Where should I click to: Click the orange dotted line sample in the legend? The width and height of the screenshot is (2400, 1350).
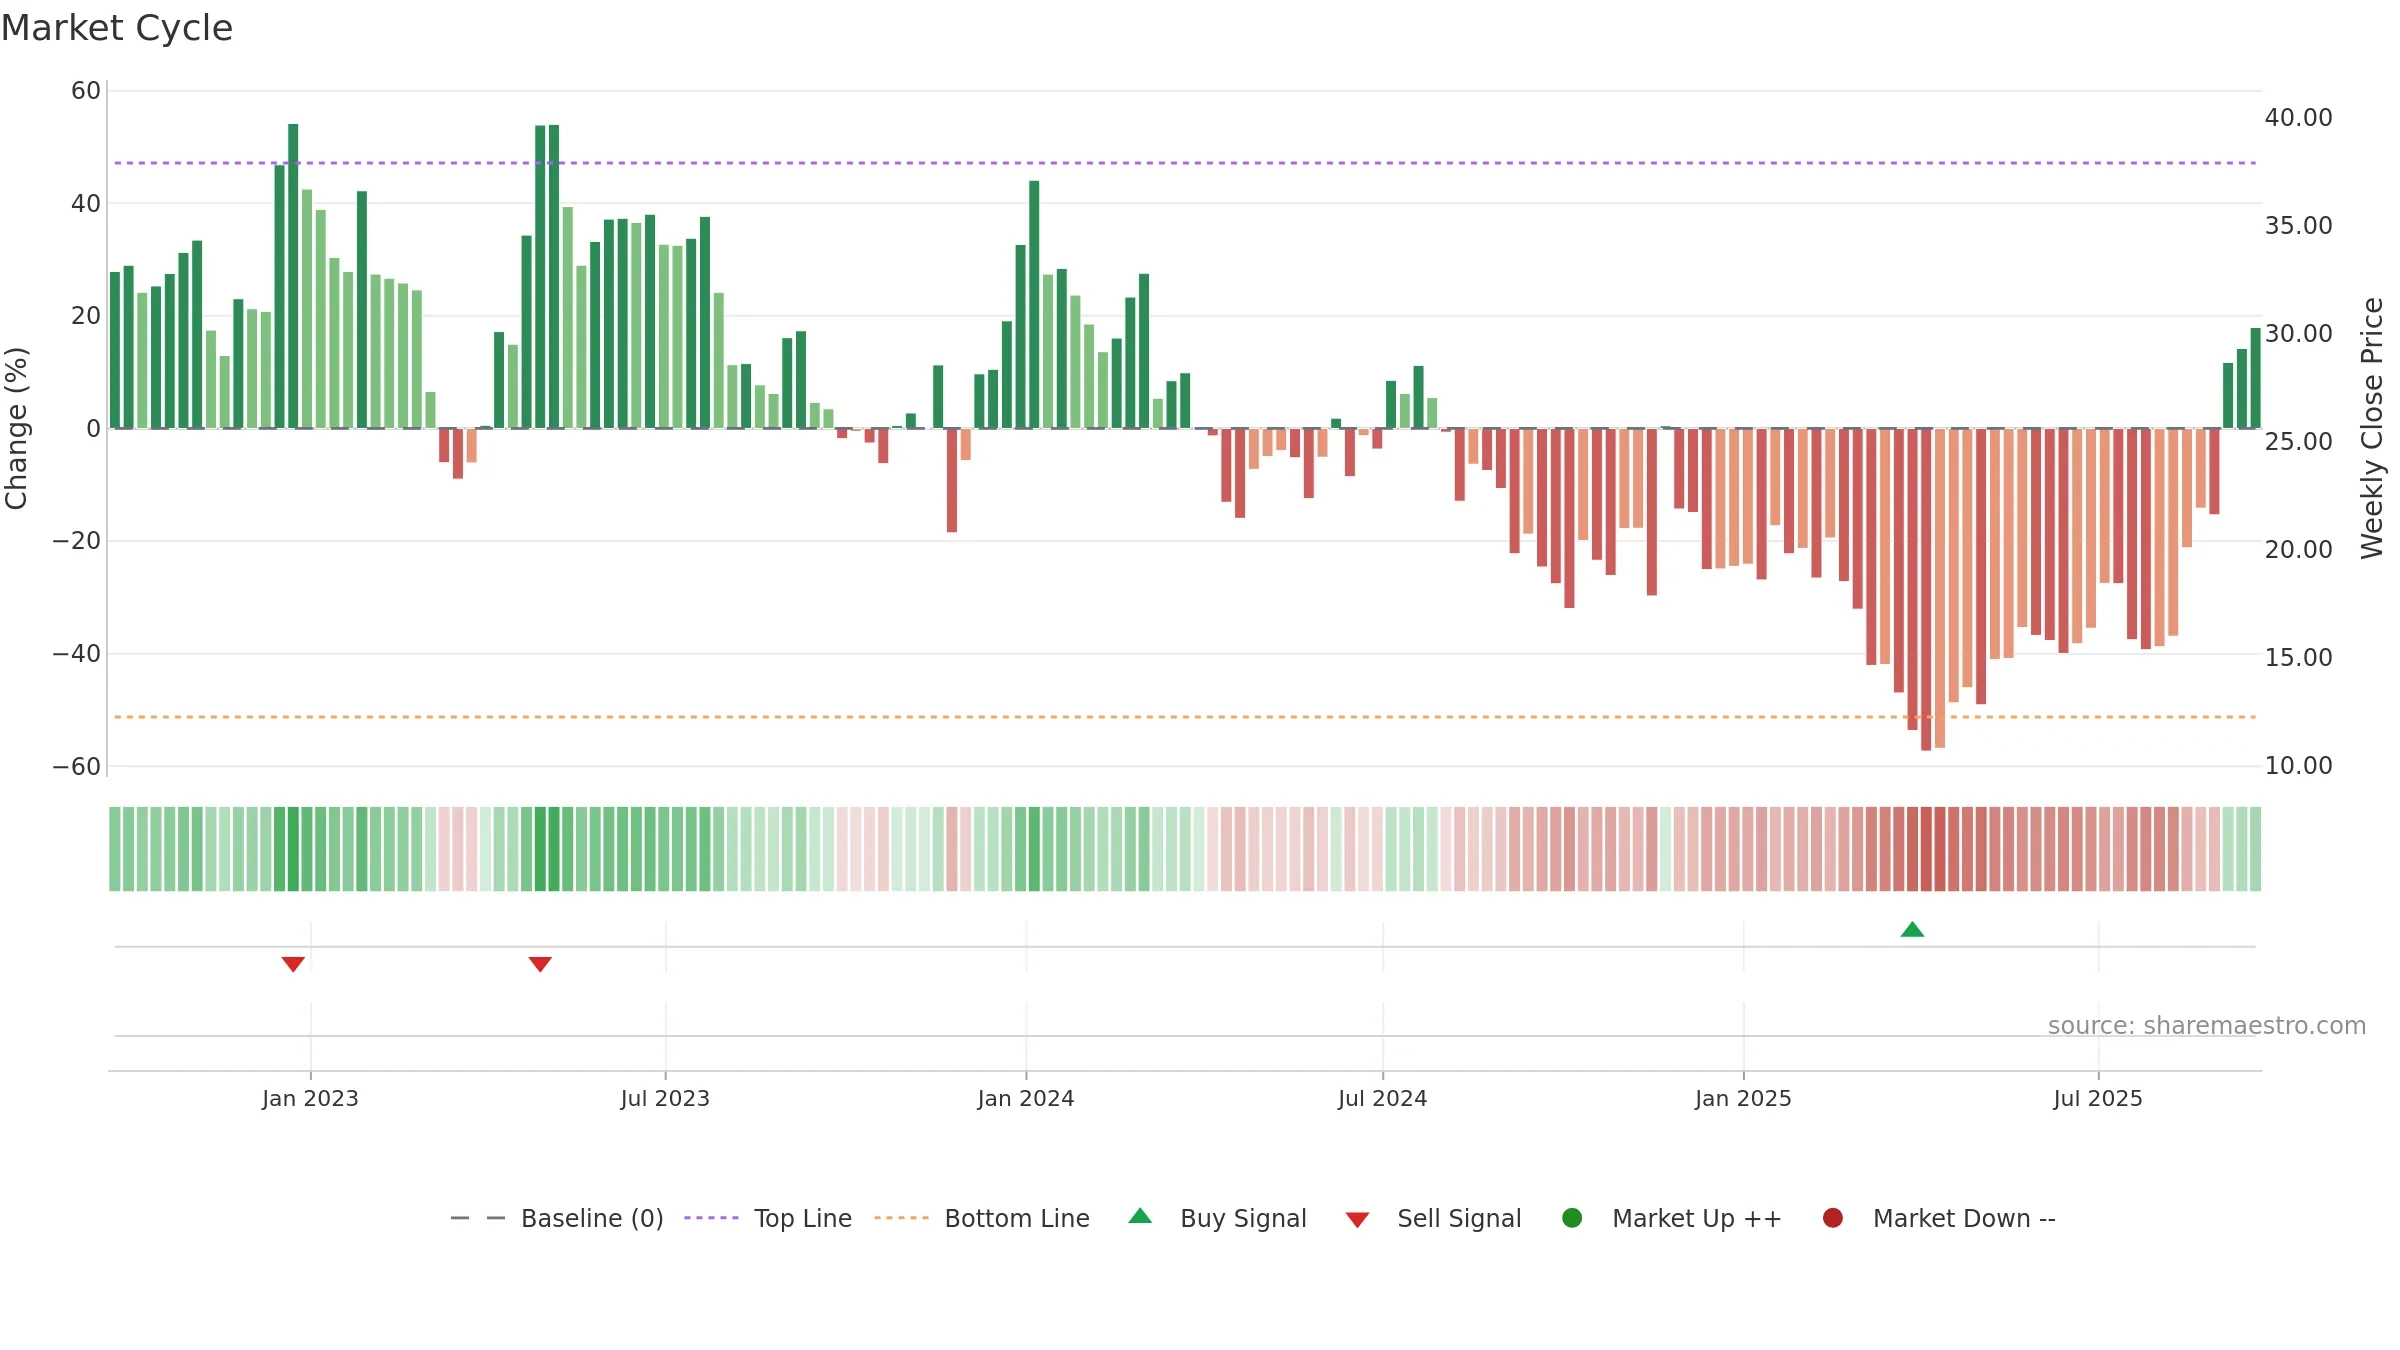click(901, 1218)
